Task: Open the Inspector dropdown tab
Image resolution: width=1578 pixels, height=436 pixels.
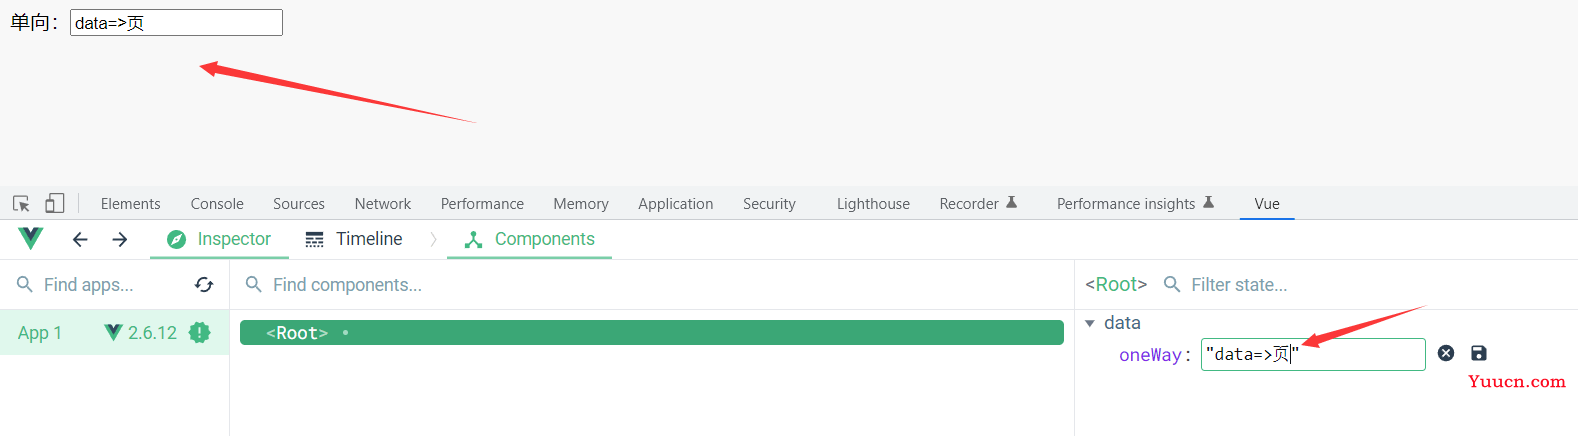Action: click(x=219, y=239)
